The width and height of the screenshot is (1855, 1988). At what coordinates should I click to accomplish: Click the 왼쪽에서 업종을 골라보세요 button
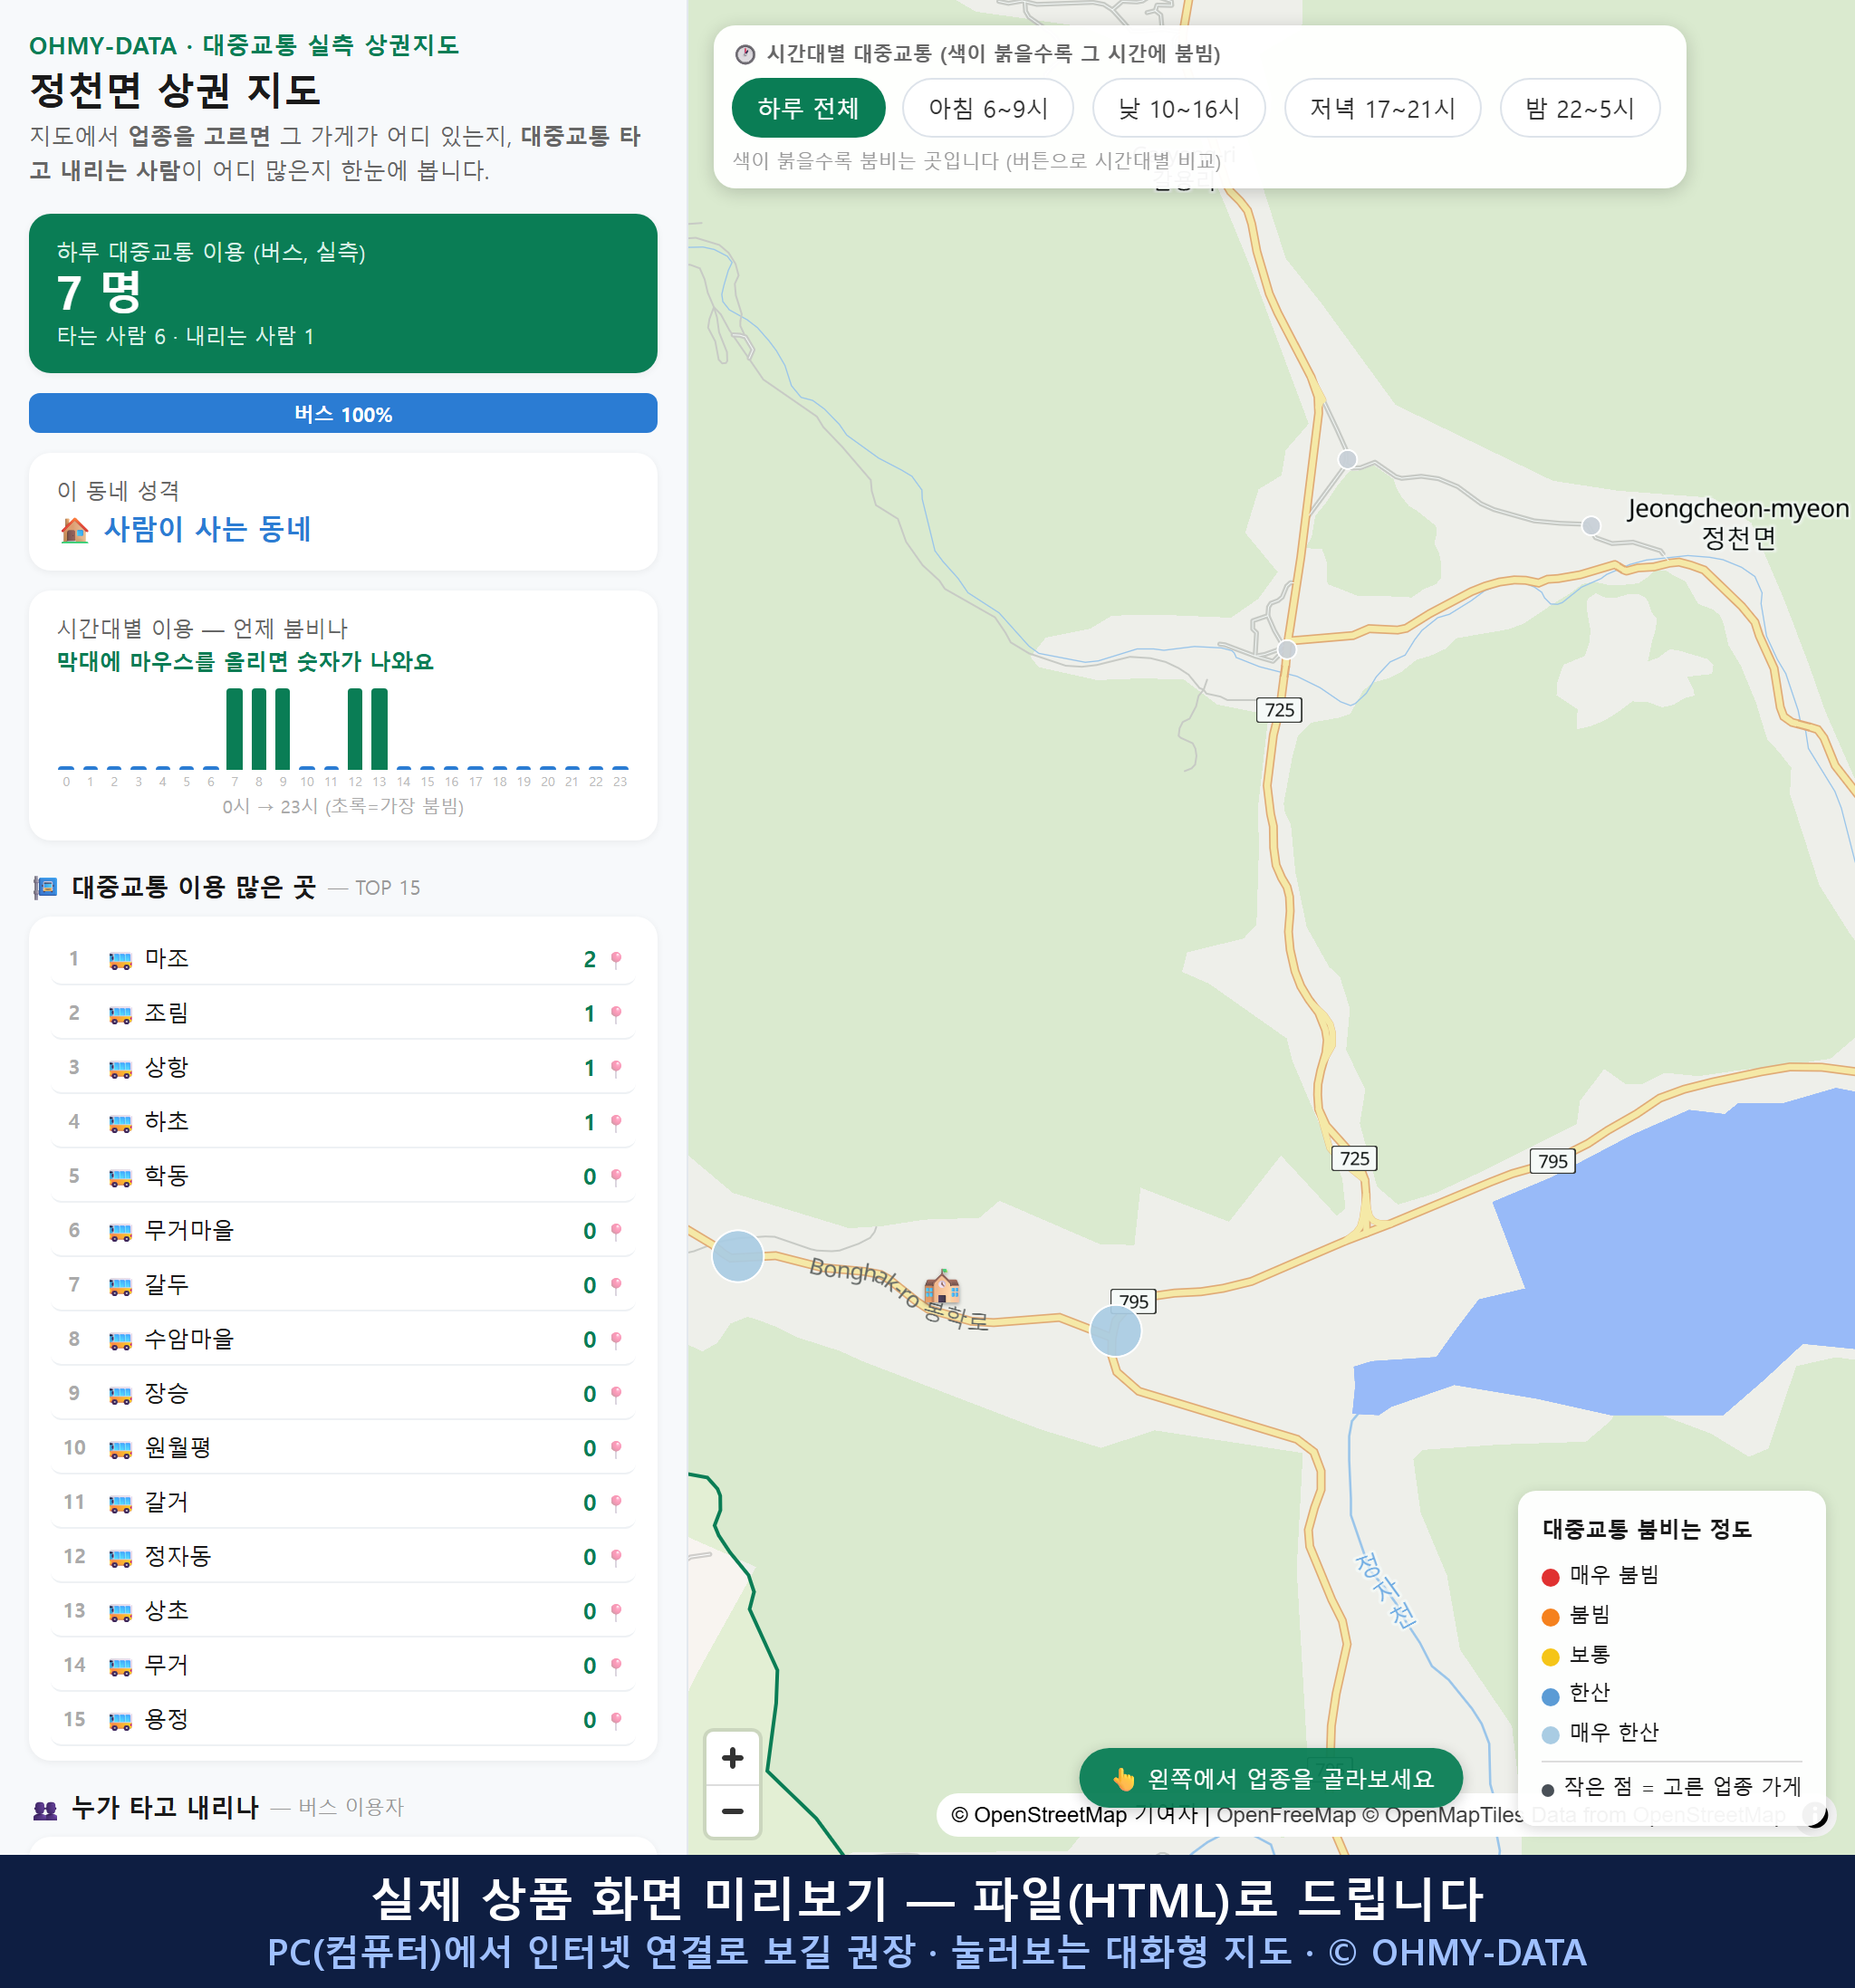pos(1270,1778)
